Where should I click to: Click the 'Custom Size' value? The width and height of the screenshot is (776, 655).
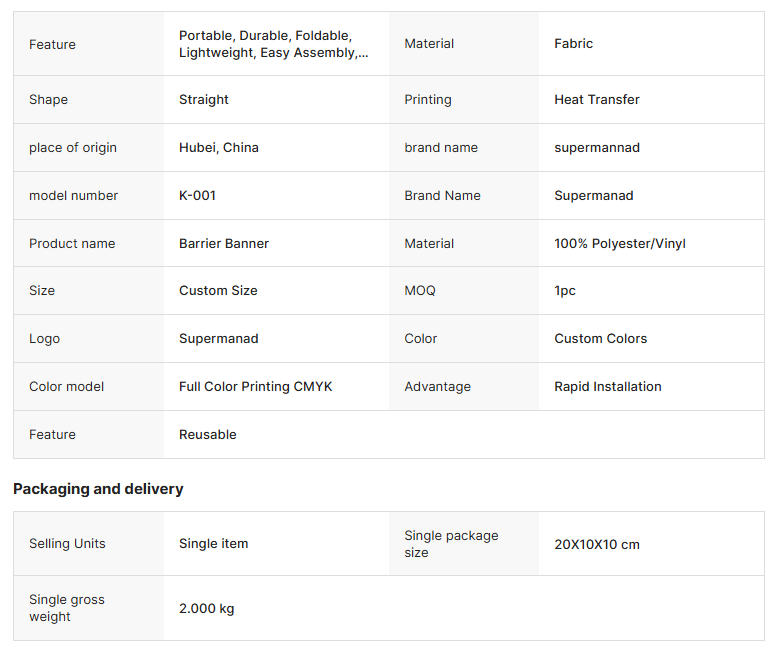(x=218, y=291)
